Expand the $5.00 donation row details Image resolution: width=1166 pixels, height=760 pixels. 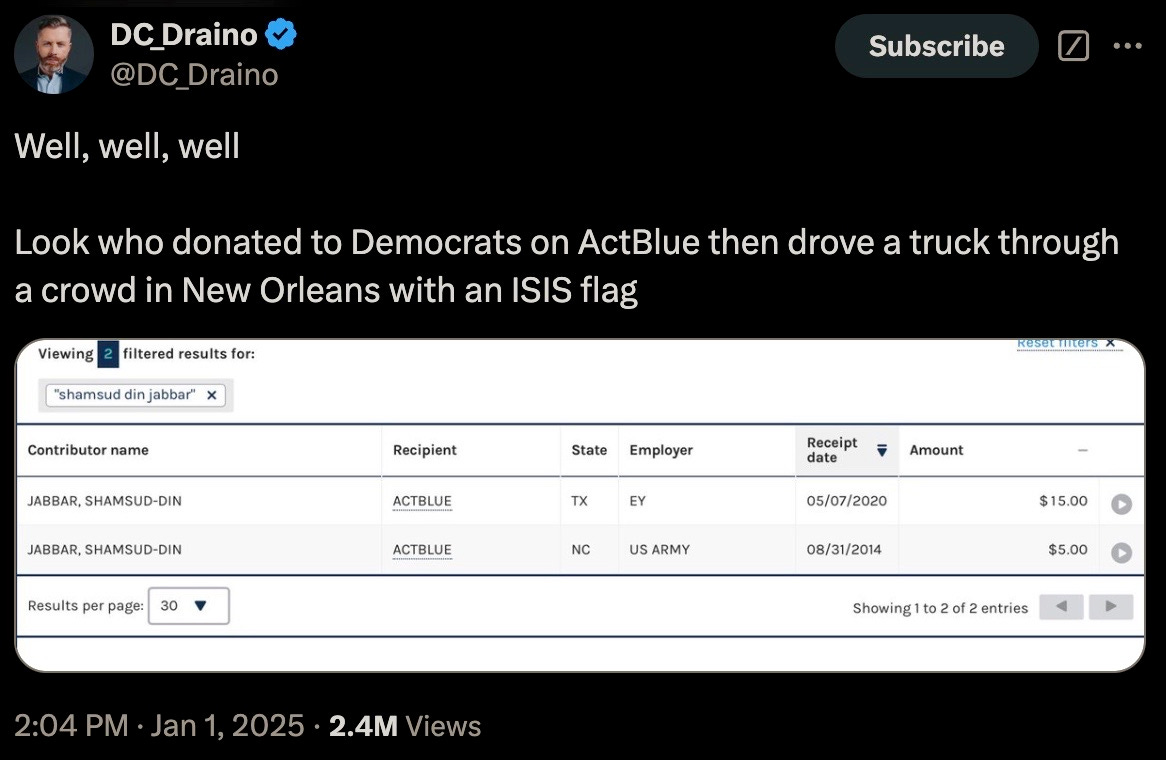tap(1121, 553)
